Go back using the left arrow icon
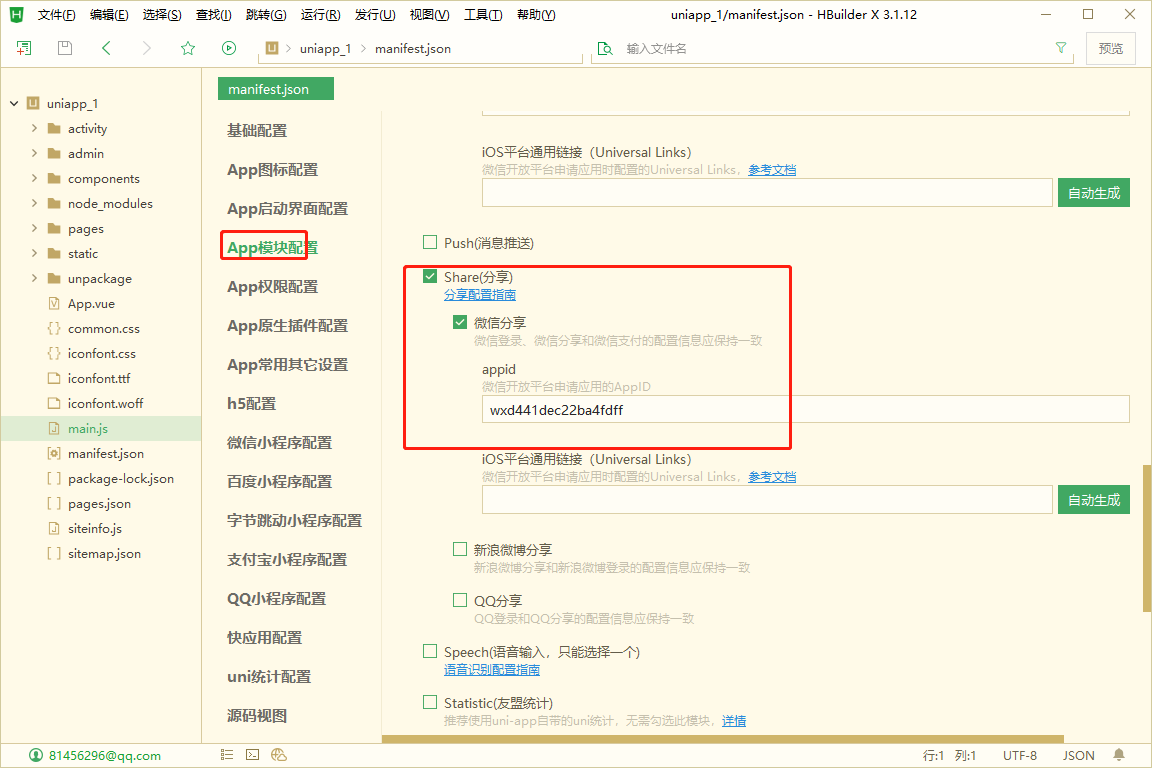The width and height of the screenshot is (1152, 768). tap(106, 48)
